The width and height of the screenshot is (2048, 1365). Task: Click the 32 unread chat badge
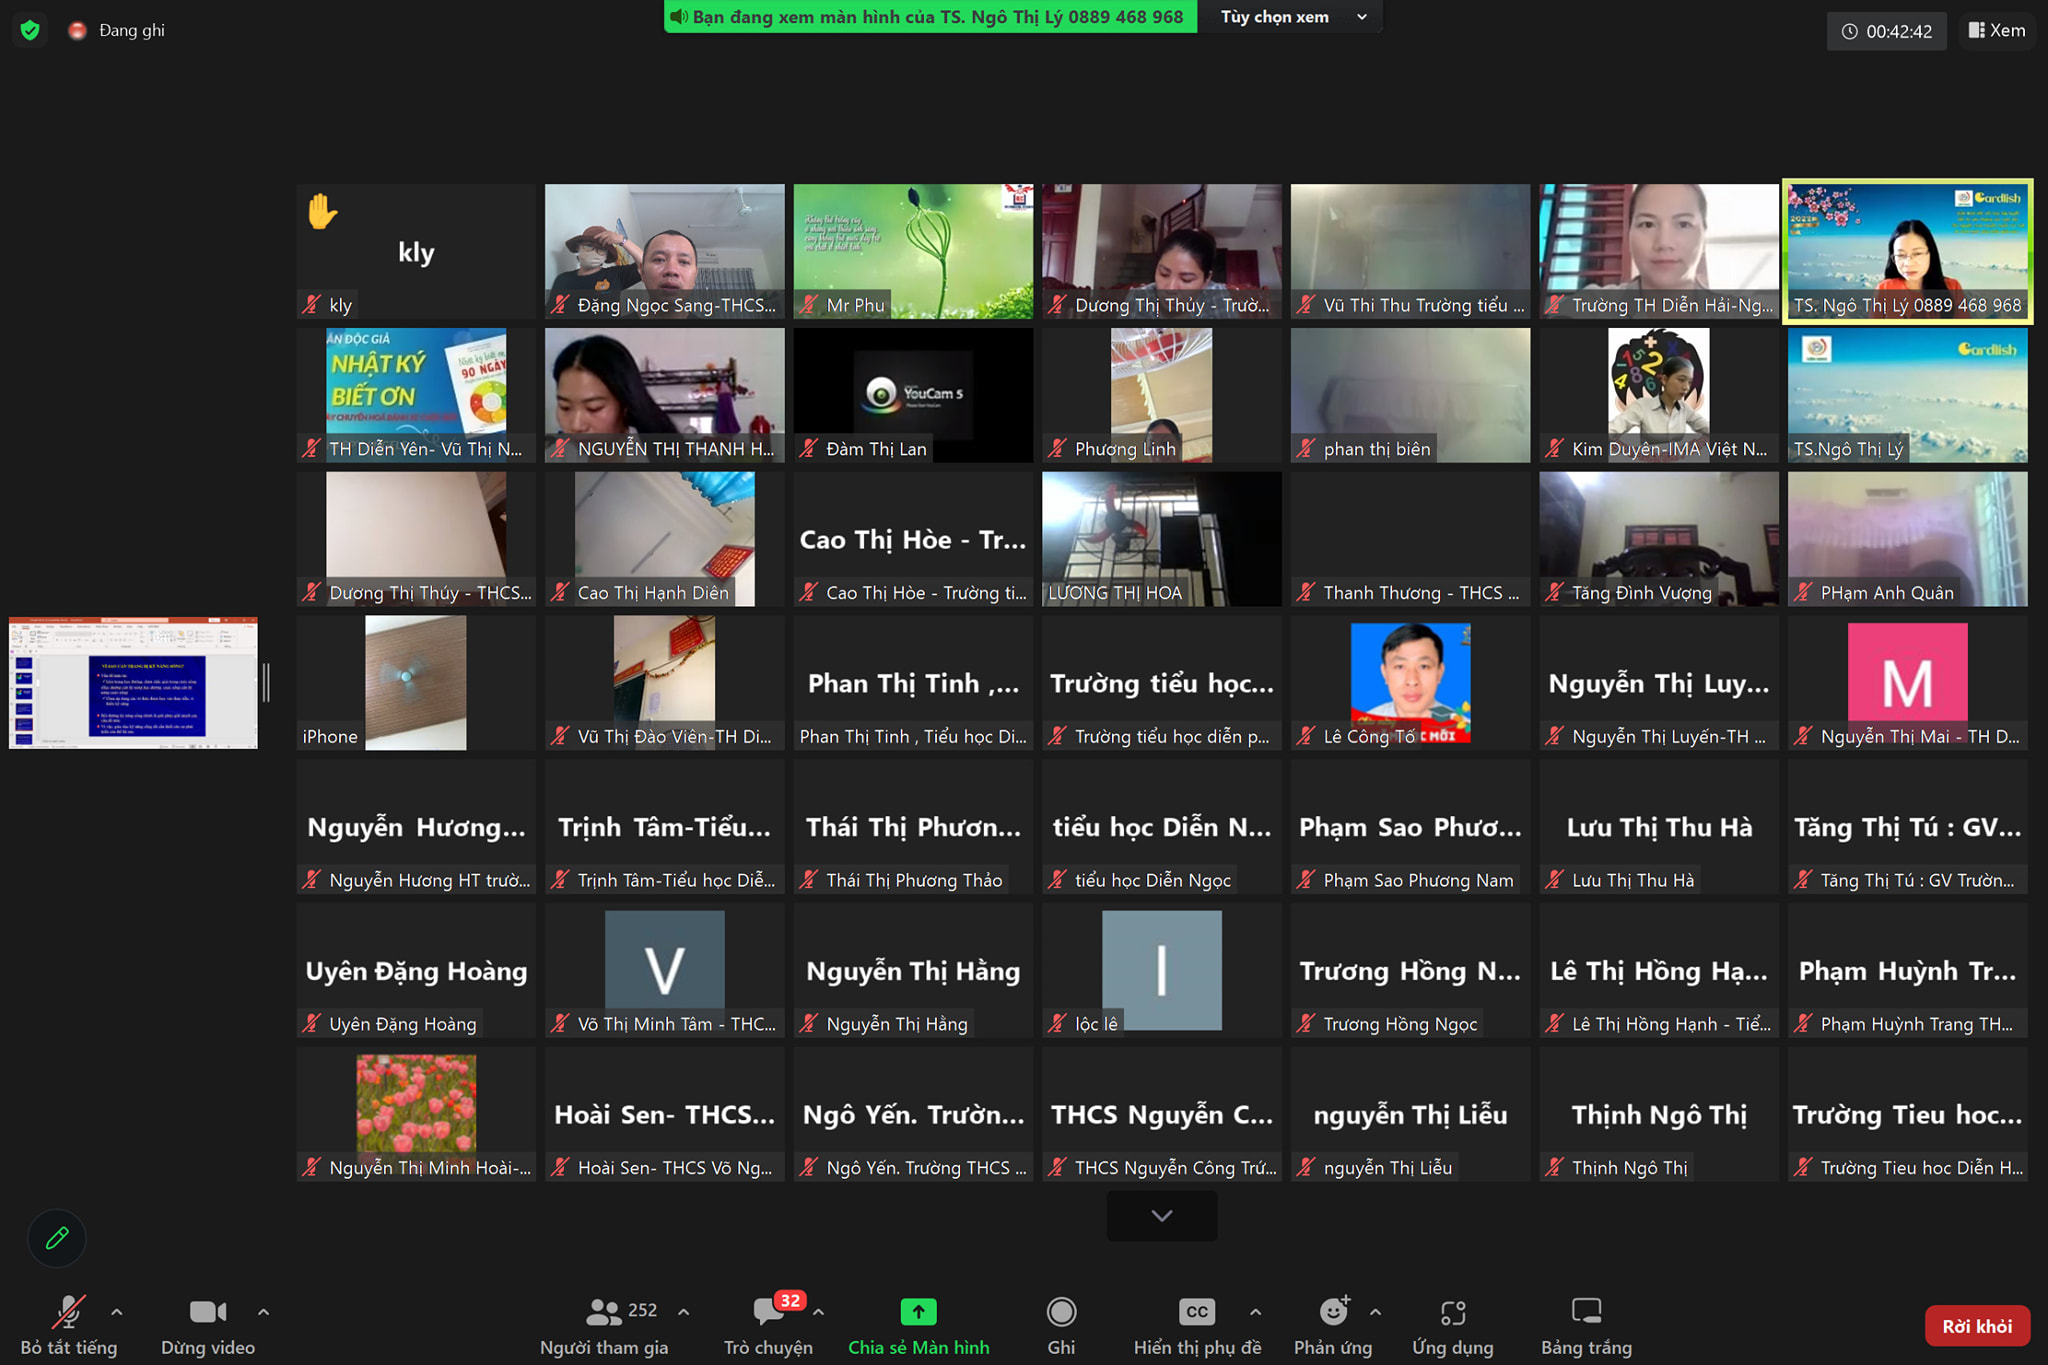pyautogui.click(x=790, y=1300)
